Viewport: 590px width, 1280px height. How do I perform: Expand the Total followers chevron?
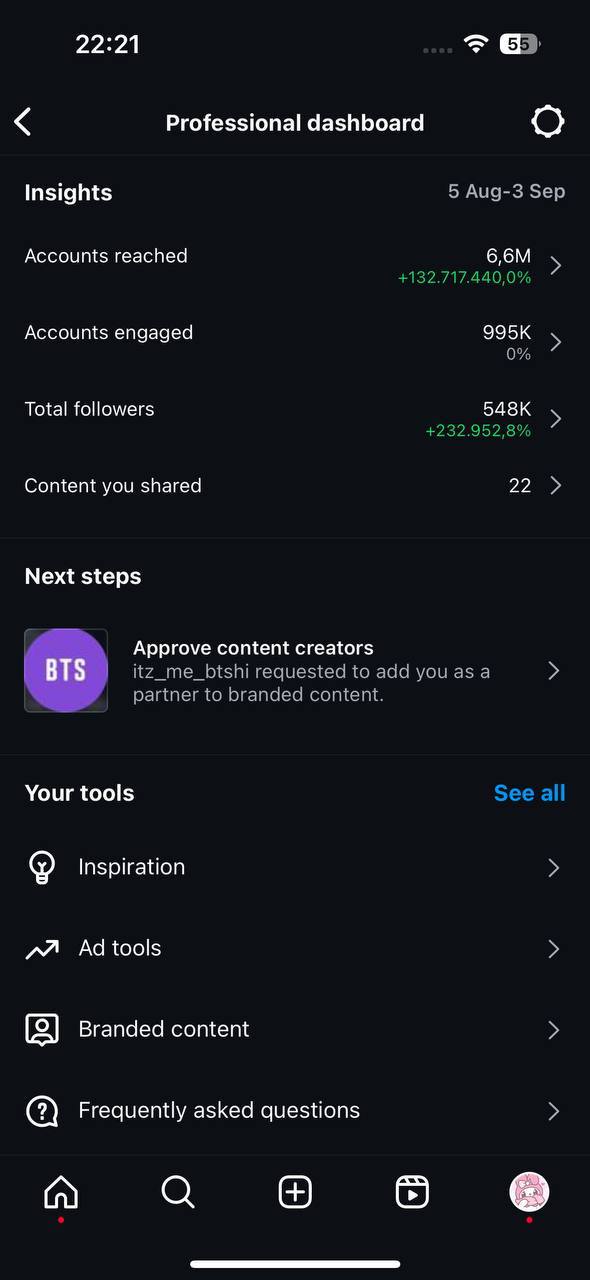point(556,419)
